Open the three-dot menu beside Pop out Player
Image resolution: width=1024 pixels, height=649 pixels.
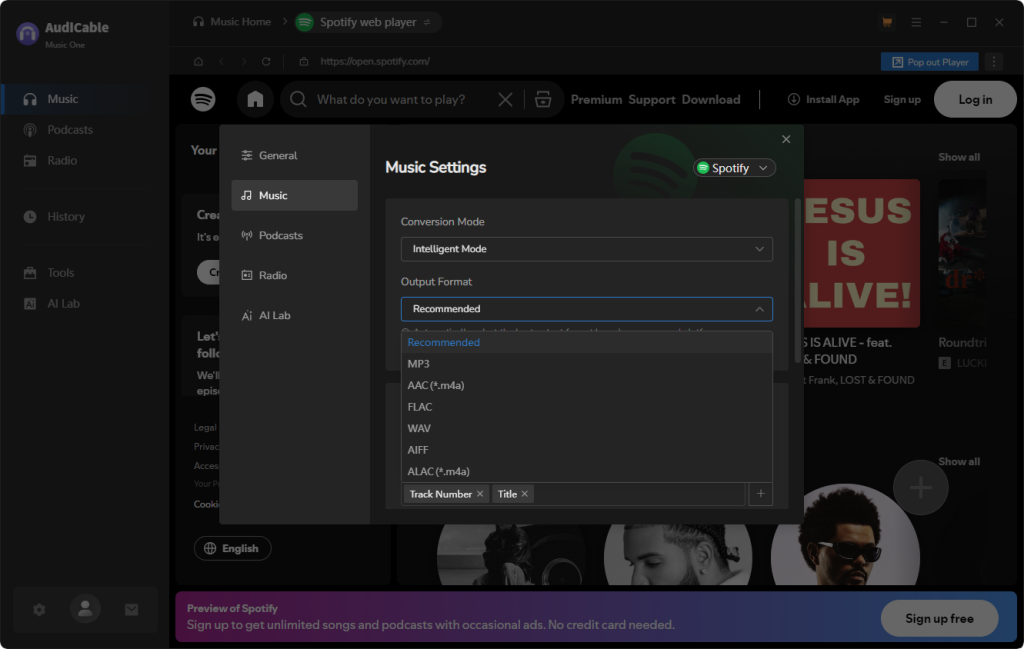coord(994,61)
